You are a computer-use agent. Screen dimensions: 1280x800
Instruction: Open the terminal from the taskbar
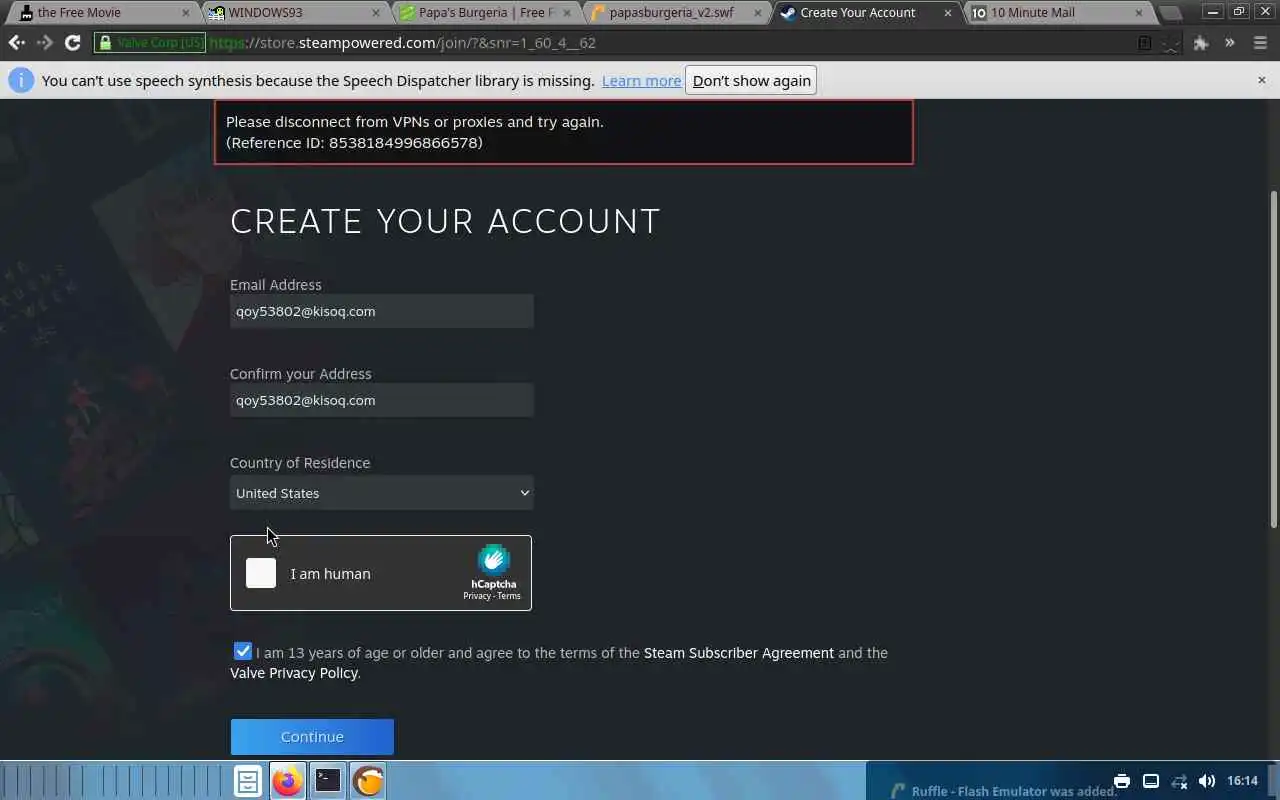pos(328,781)
